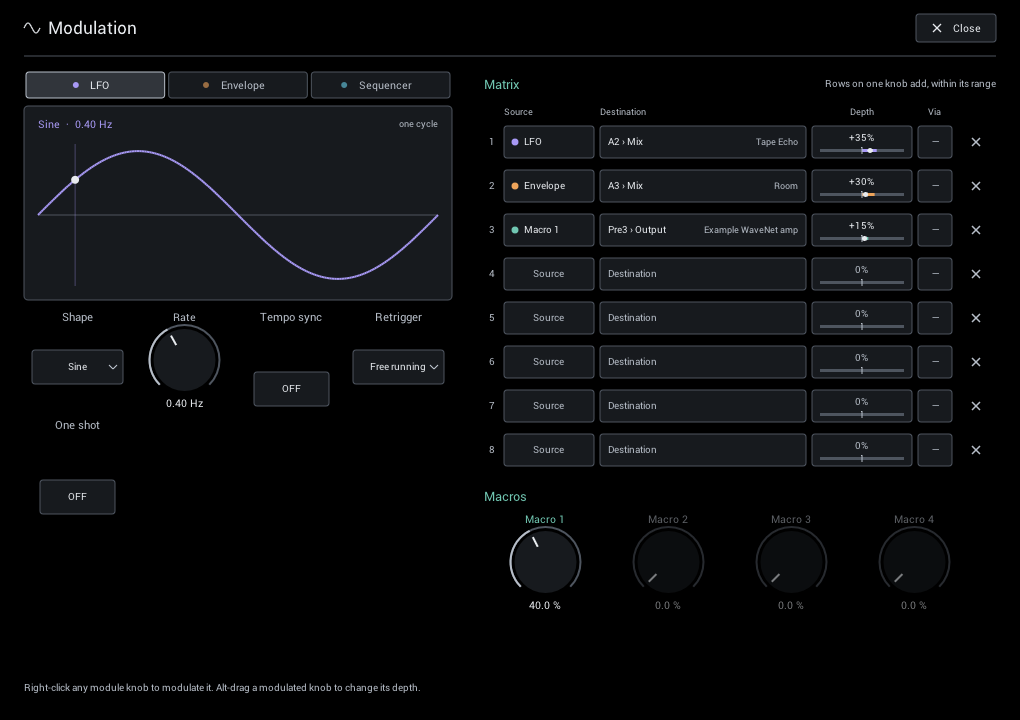Click row 4 Via button
Image resolution: width=1020 pixels, height=720 pixels.
tap(935, 274)
